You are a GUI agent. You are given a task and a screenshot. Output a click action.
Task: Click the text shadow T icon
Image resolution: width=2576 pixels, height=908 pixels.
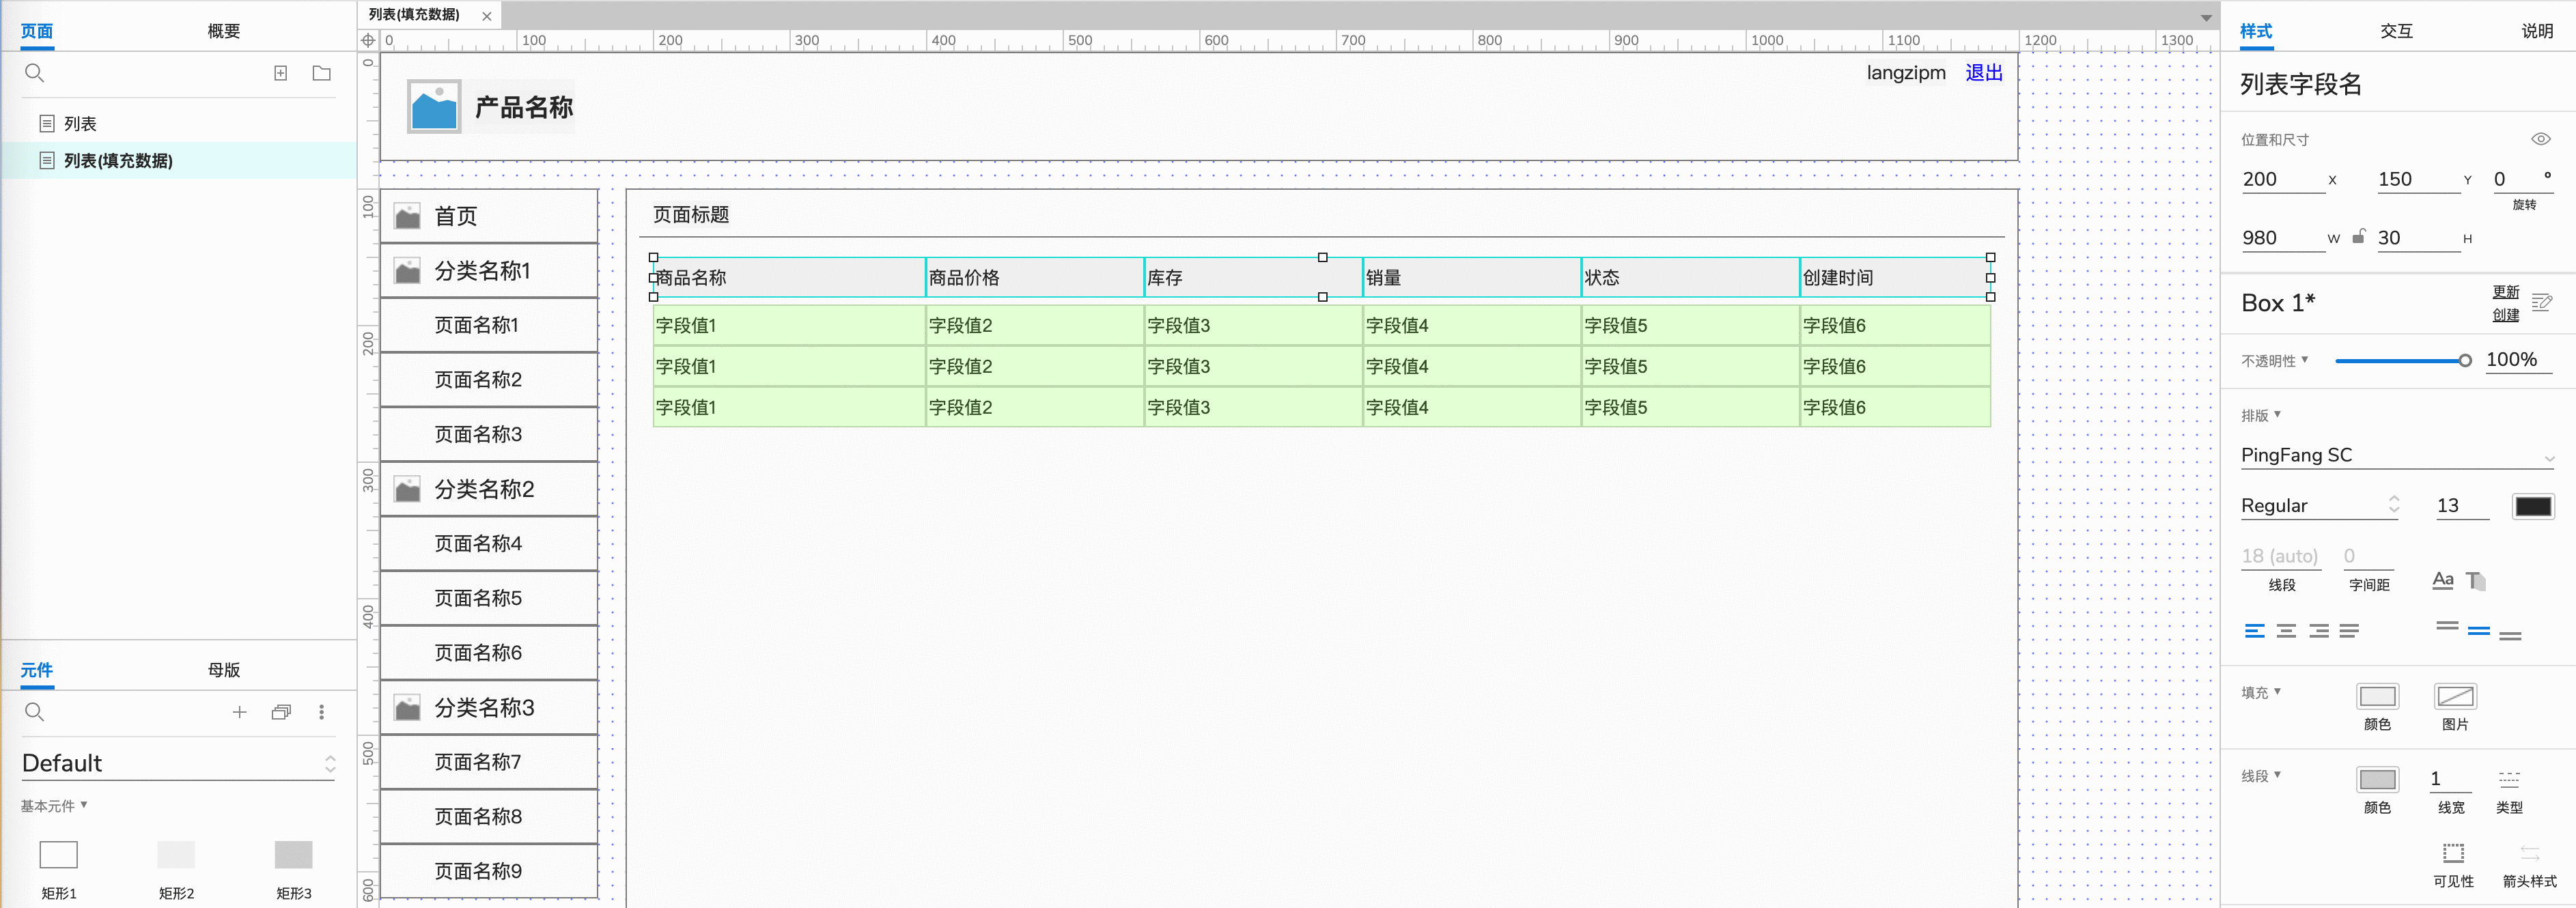pyautogui.click(x=2477, y=580)
